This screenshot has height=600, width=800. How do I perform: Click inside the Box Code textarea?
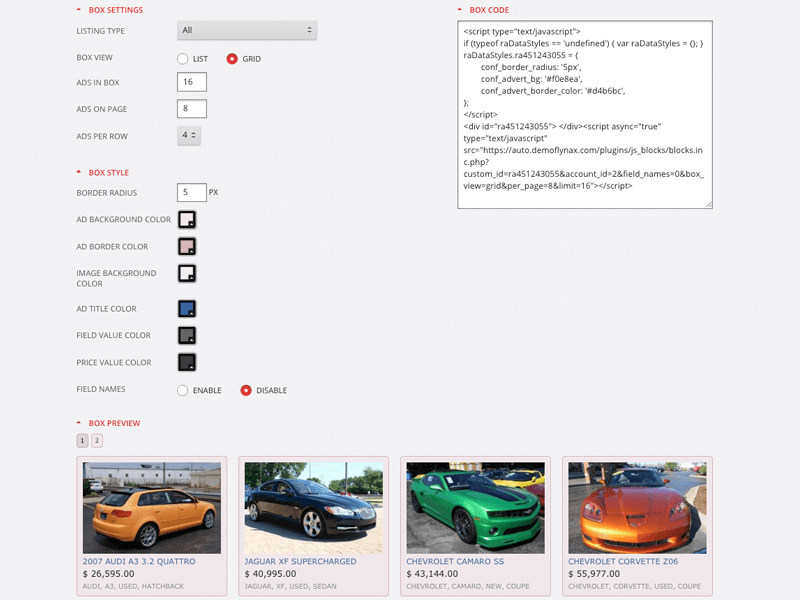585,115
